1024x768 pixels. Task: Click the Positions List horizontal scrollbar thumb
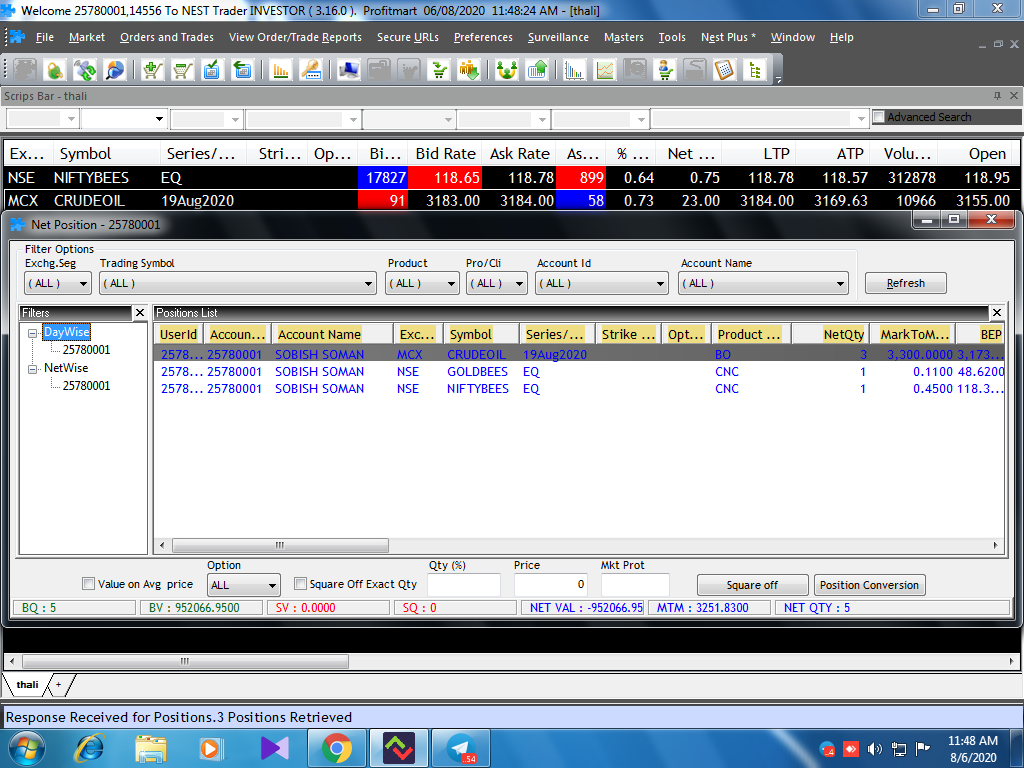tap(280, 545)
